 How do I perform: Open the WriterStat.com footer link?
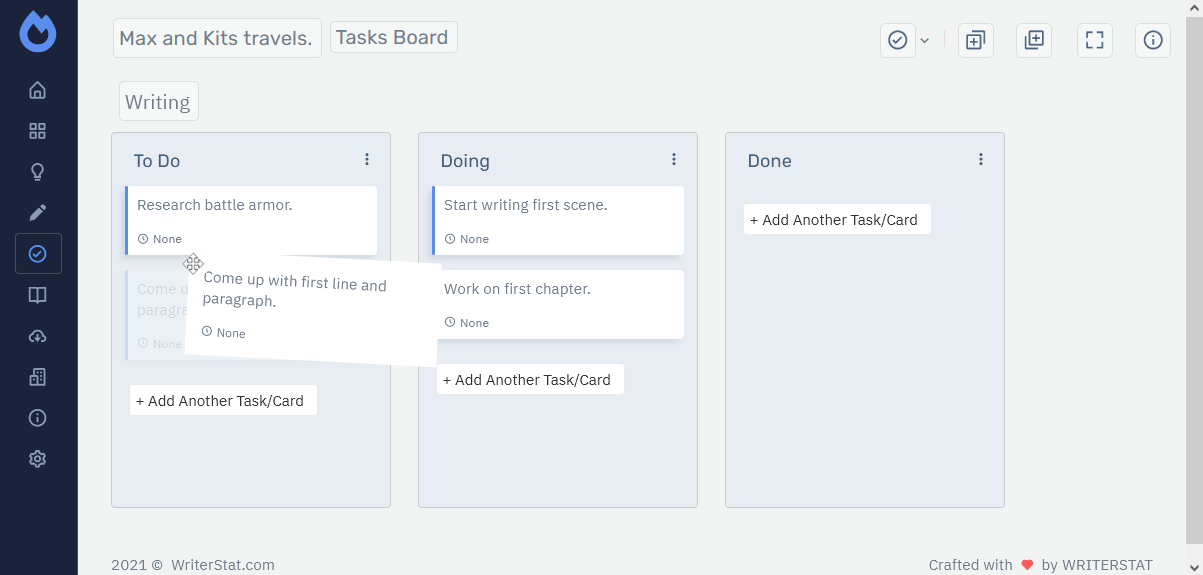tap(222, 565)
